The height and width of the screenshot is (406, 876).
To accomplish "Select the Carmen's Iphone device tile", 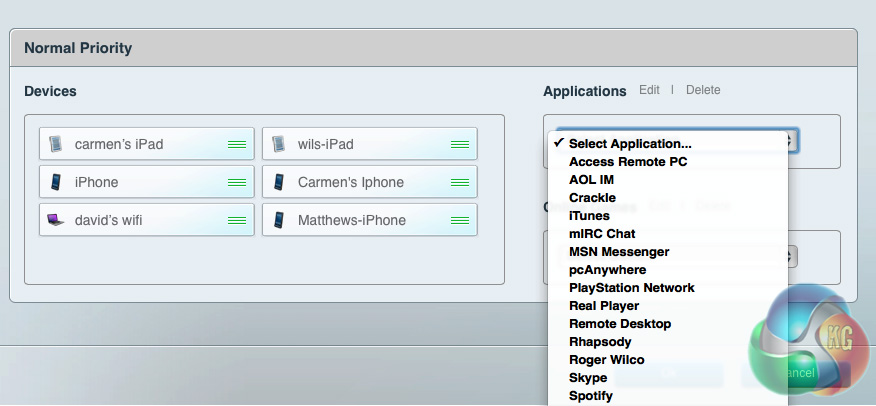I will tap(369, 182).
